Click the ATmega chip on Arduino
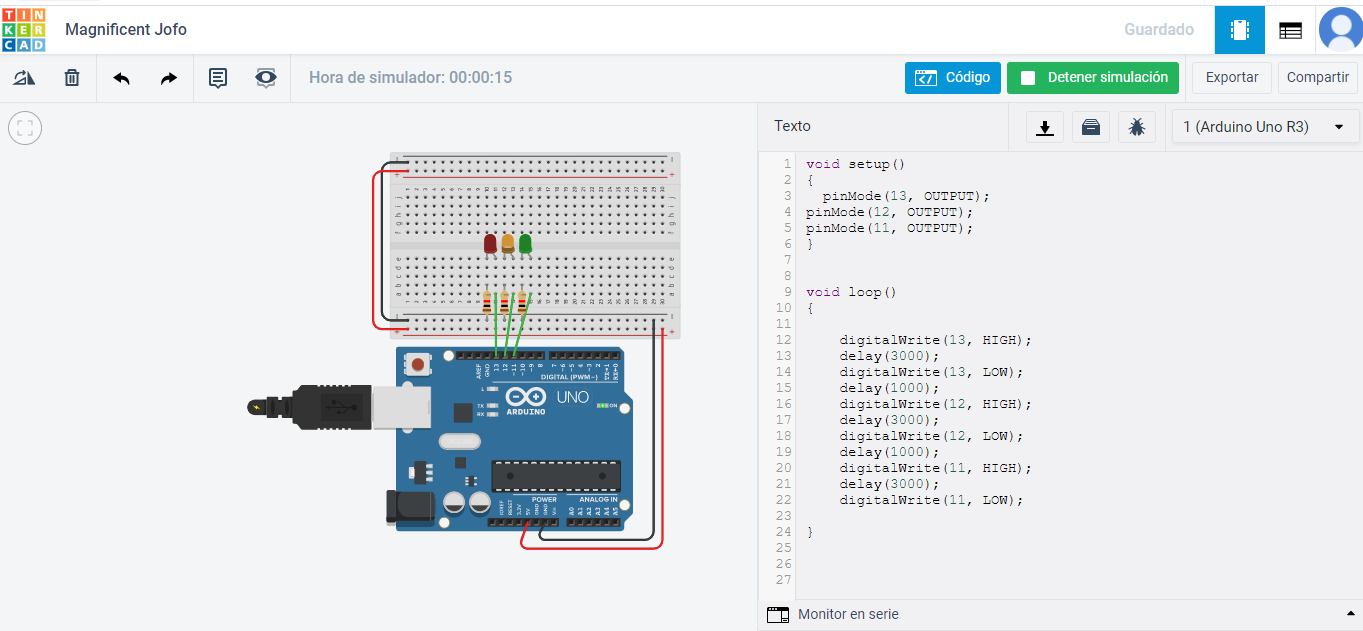1363x631 pixels. 556,476
